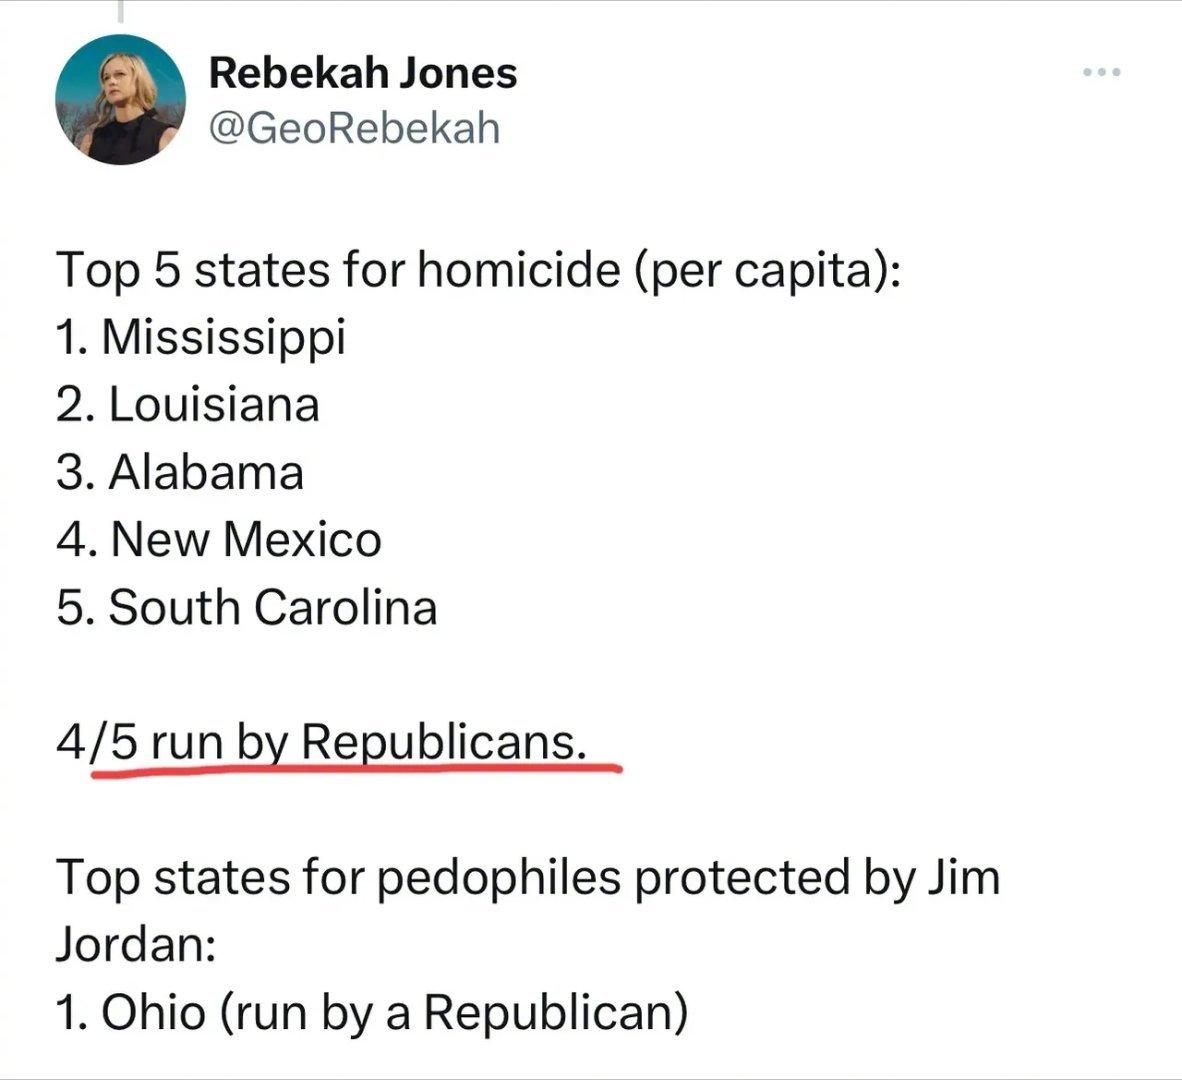Click the '4/5 run by Republicans.' sentence

321,742
